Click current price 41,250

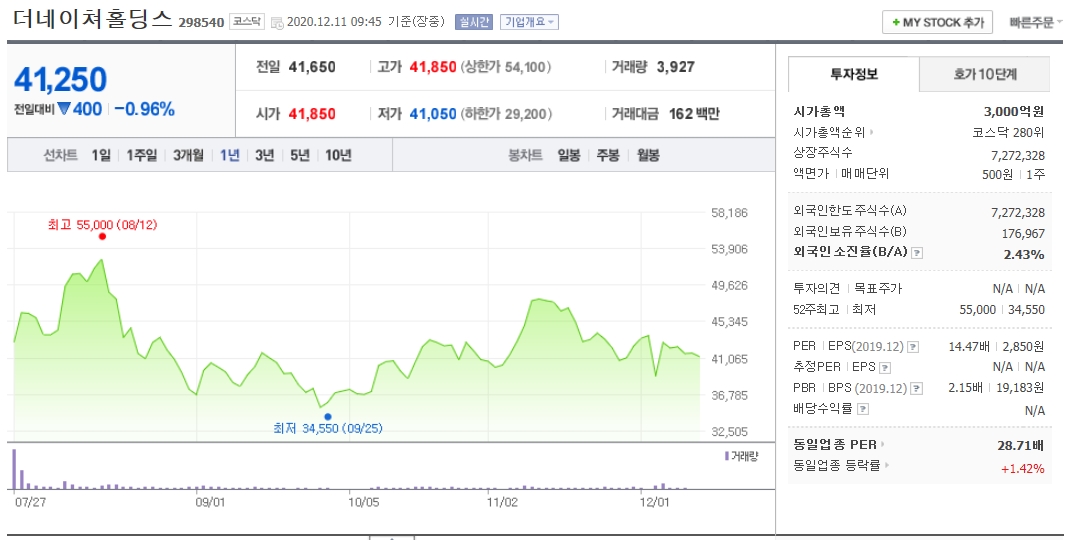pos(61,80)
